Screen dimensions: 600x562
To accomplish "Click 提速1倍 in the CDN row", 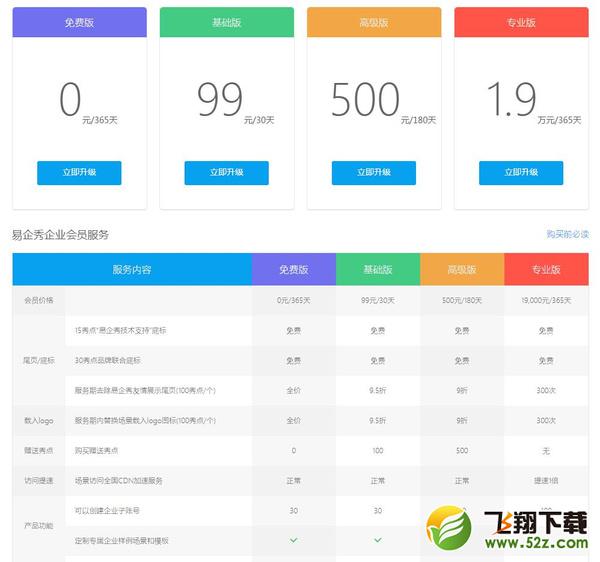I will pyautogui.click(x=546, y=480).
